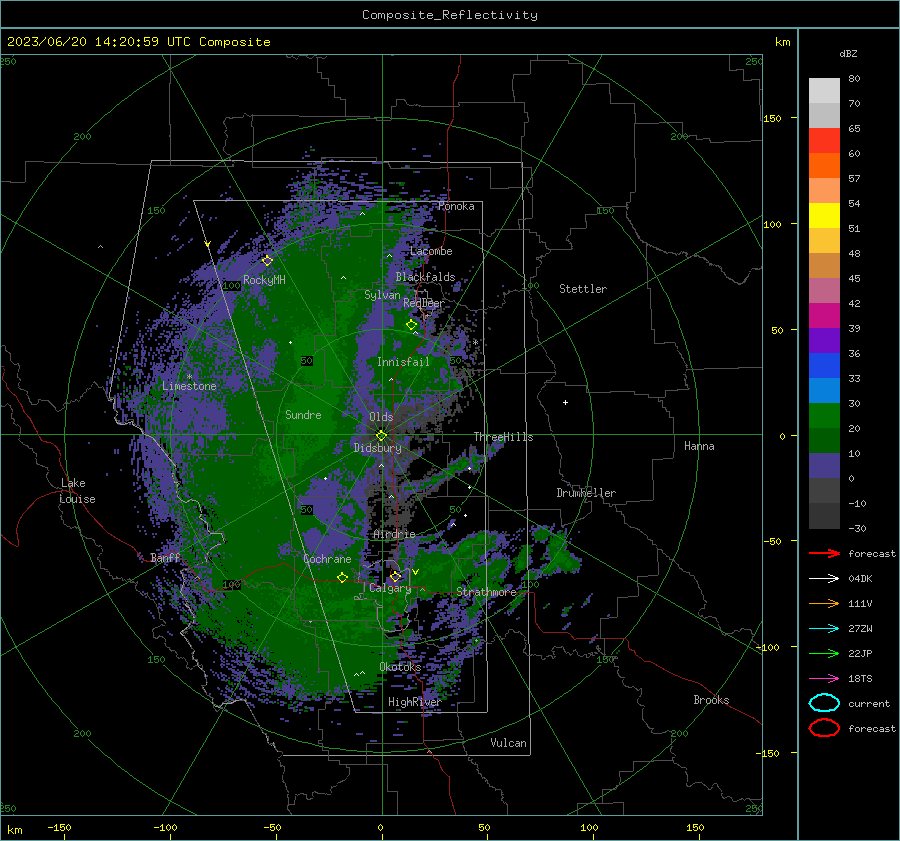Click the orange 111V arrow icon
Image resolution: width=900 pixels, height=841 pixels.
pyautogui.click(x=824, y=603)
